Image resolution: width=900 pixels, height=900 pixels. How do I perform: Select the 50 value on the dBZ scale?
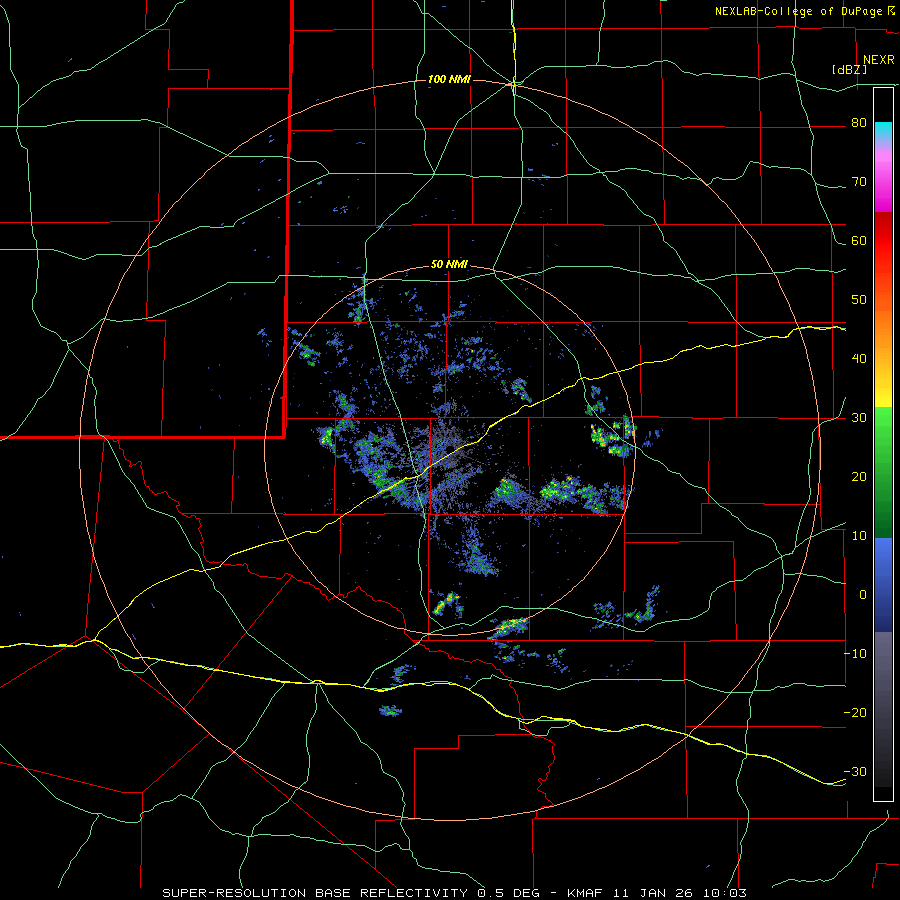pos(859,300)
